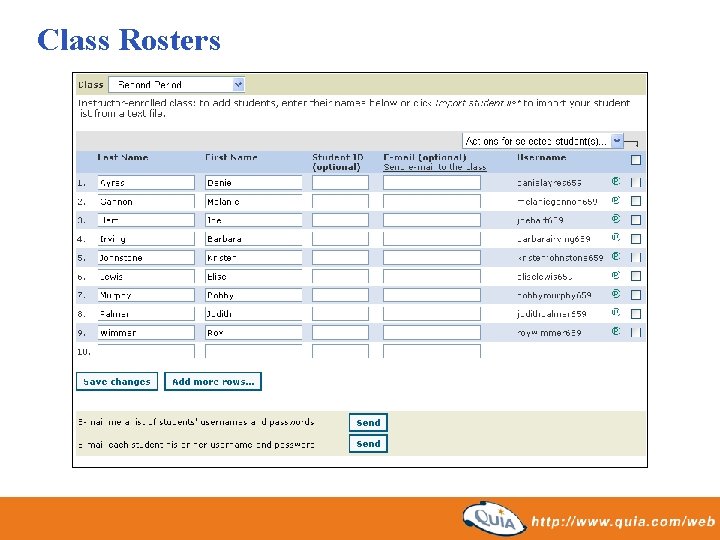Click the icon next to danielayres659 username
Screen dimensions: 720x540
point(616,181)
